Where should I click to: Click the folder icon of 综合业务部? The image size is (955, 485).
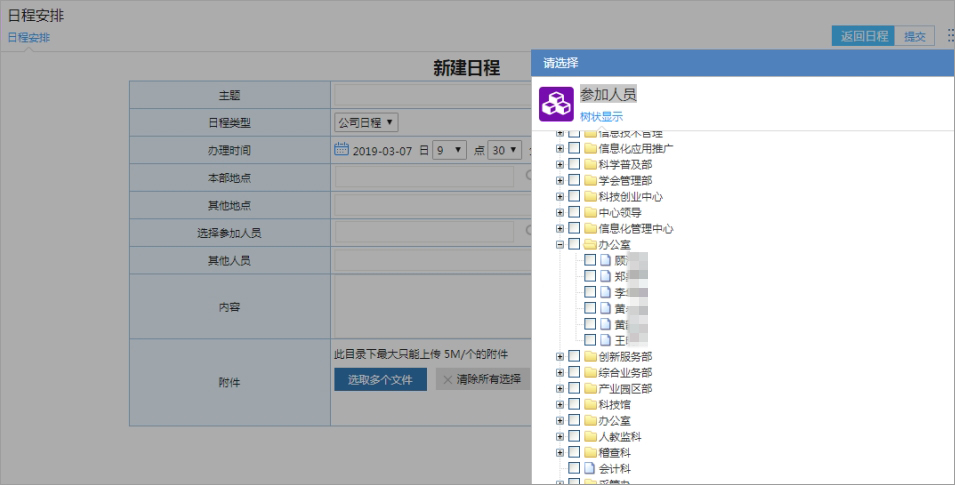coord(590,372)
